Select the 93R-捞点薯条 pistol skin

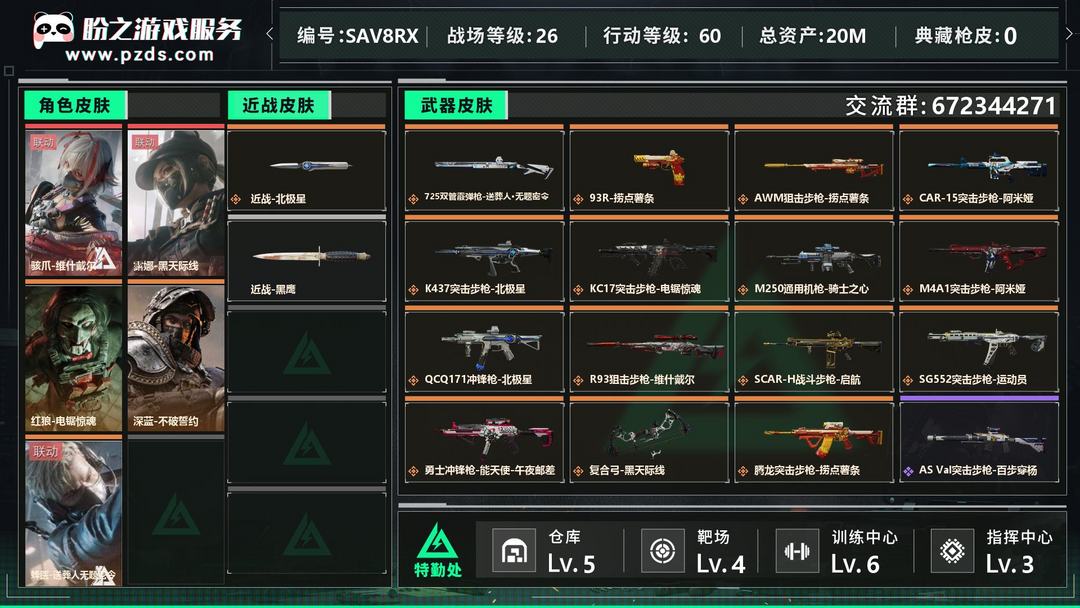649,169
